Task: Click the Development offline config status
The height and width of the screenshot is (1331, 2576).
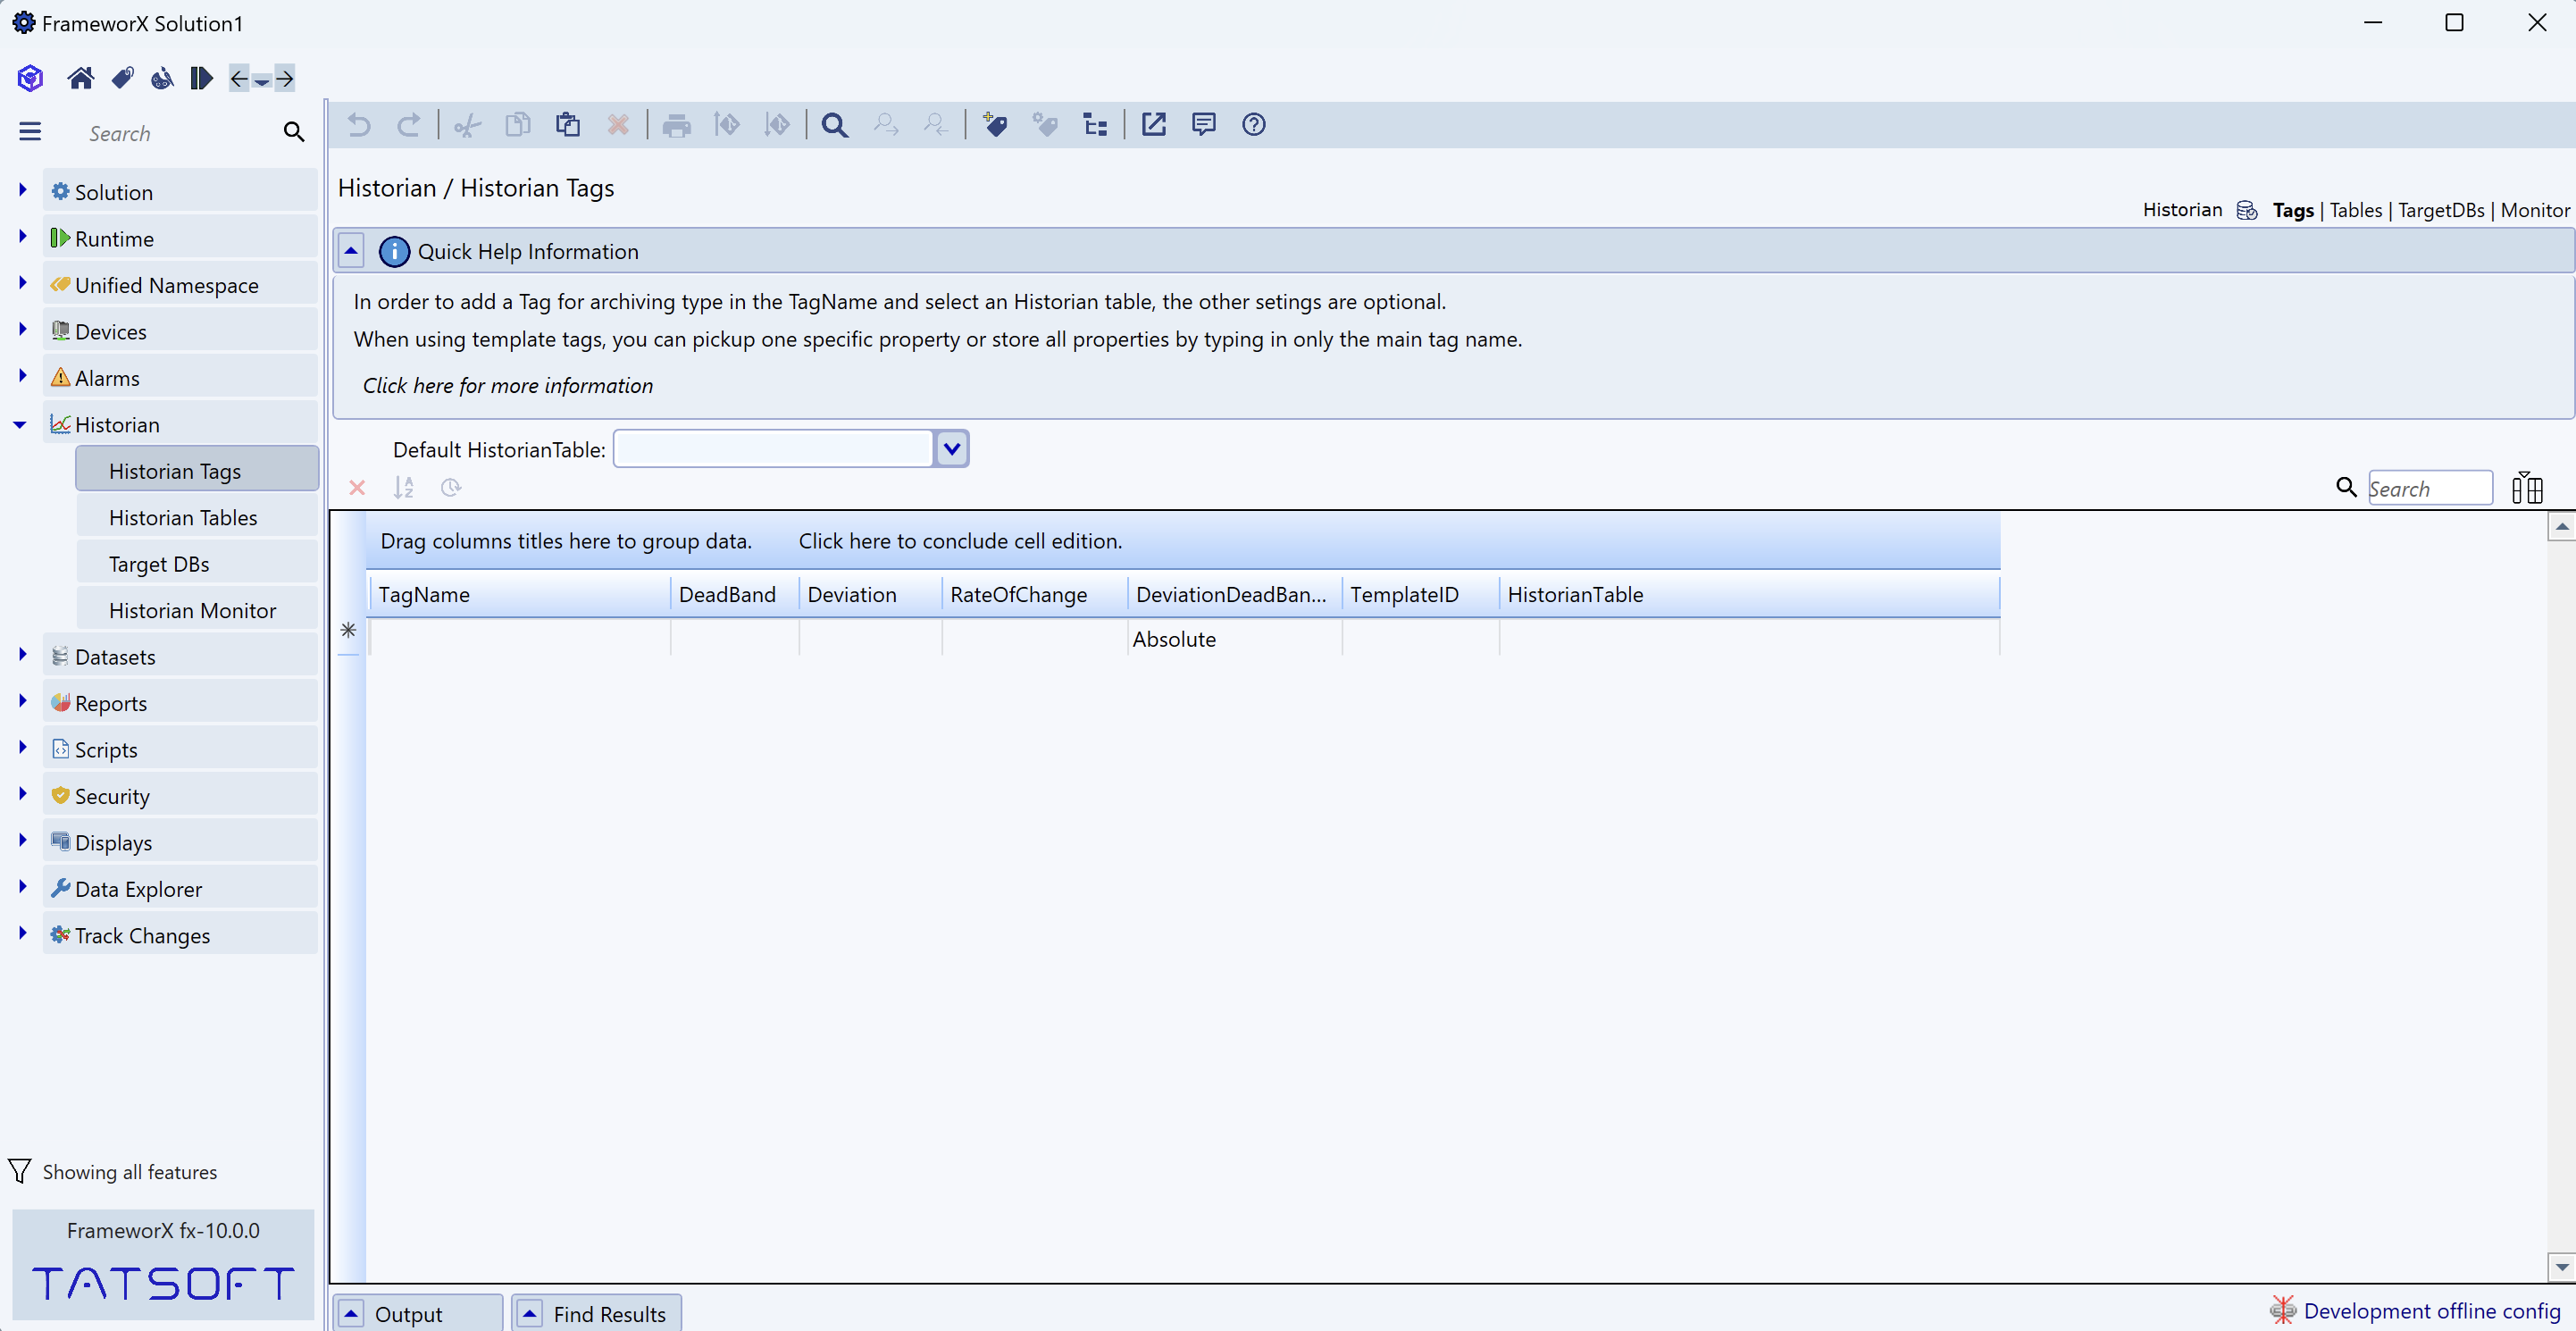Action: click(2418, 1310)
